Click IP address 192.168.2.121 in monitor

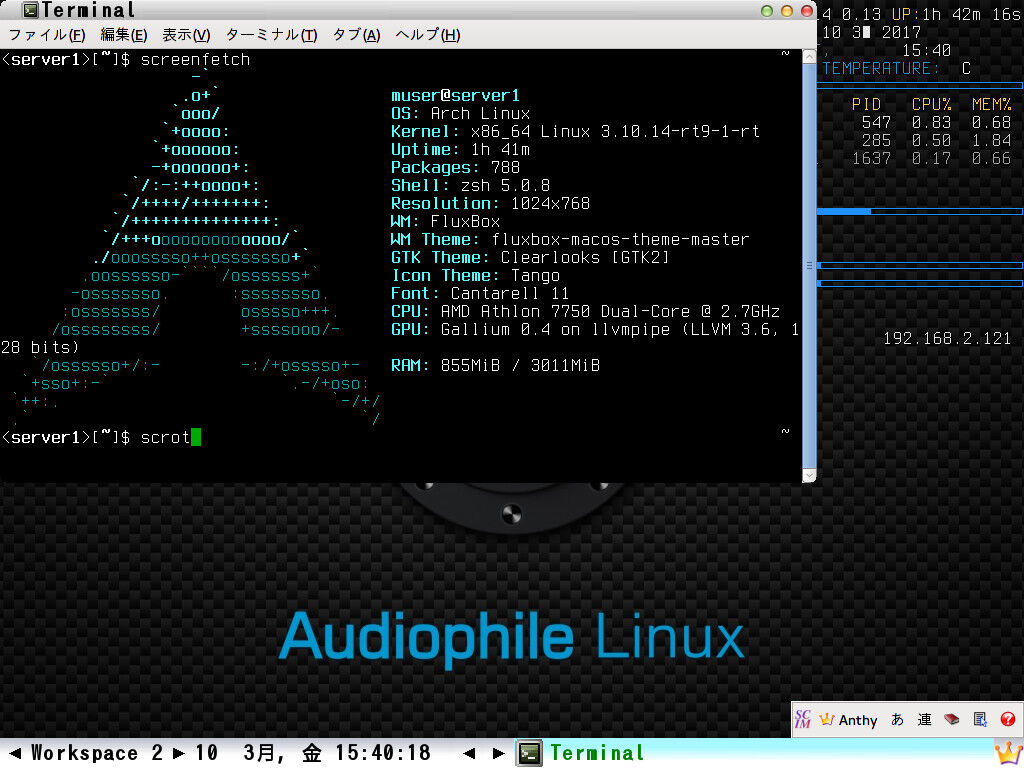(947, 338)
